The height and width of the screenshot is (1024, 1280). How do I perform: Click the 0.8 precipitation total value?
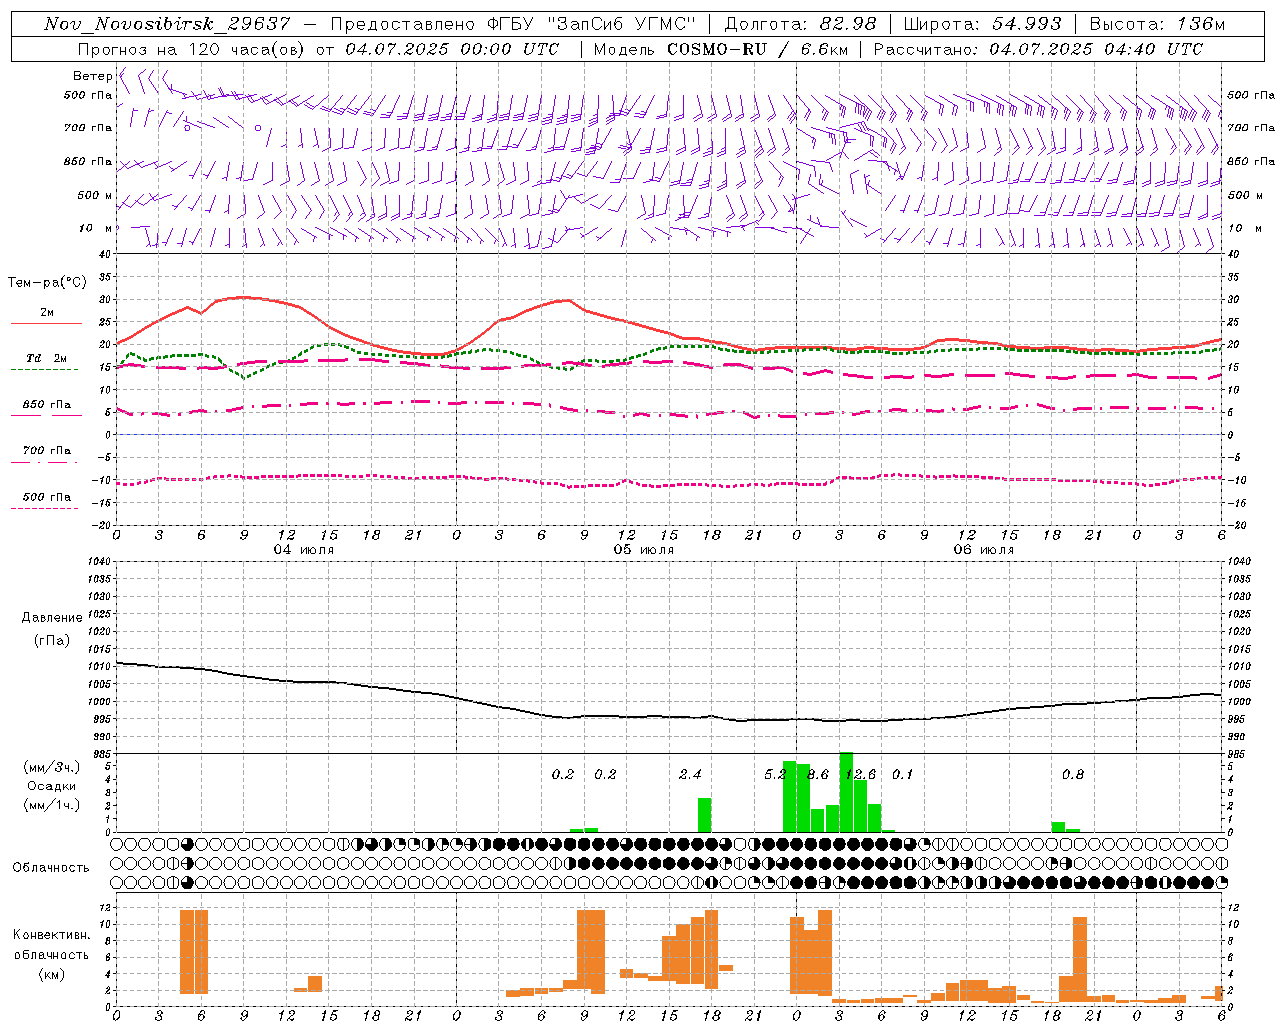[x=1072, y=774]
